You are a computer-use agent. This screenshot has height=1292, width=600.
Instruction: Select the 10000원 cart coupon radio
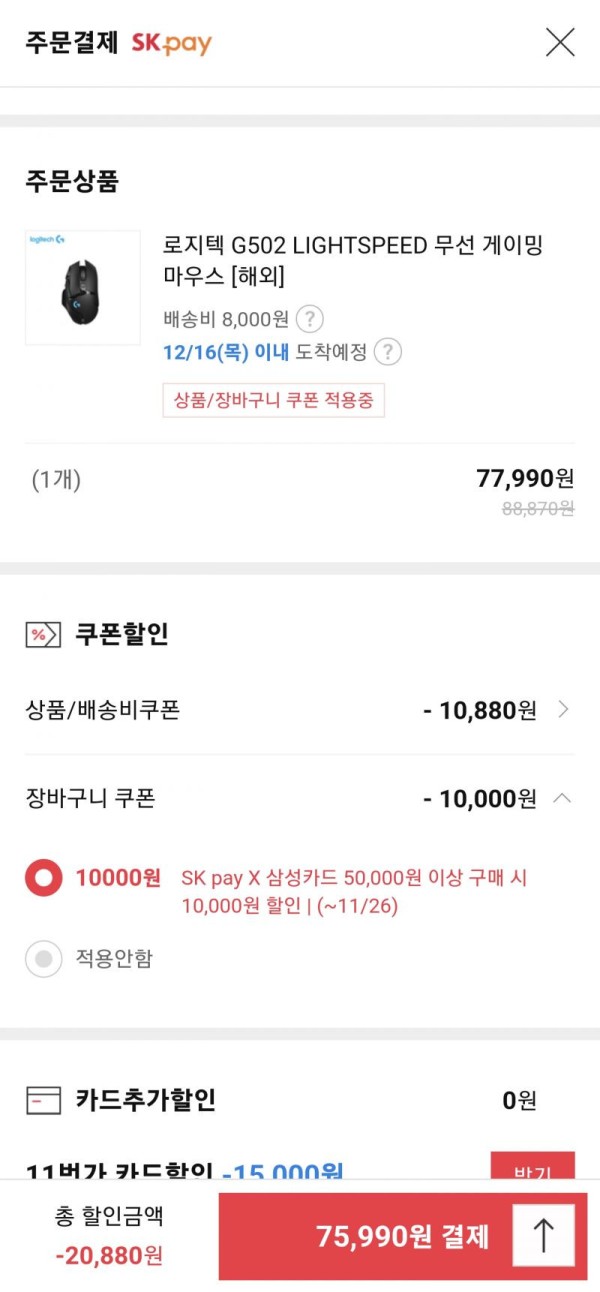(44, 879)
